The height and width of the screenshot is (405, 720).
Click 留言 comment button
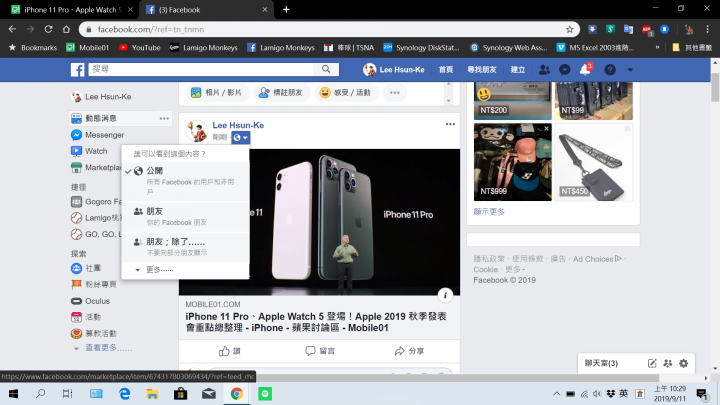click(320, 351)
